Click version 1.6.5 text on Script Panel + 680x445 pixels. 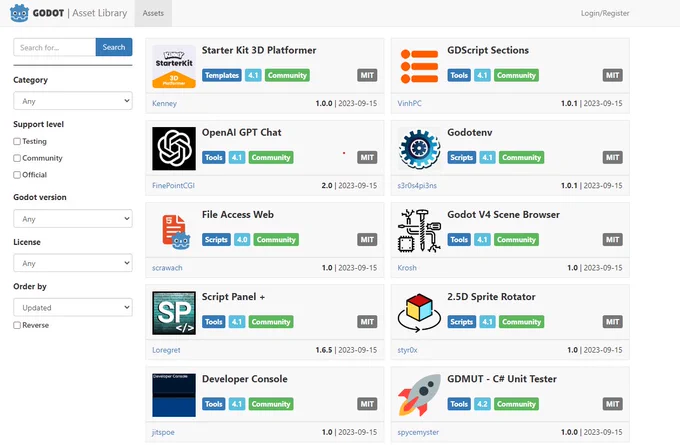[x=324, y=350]
